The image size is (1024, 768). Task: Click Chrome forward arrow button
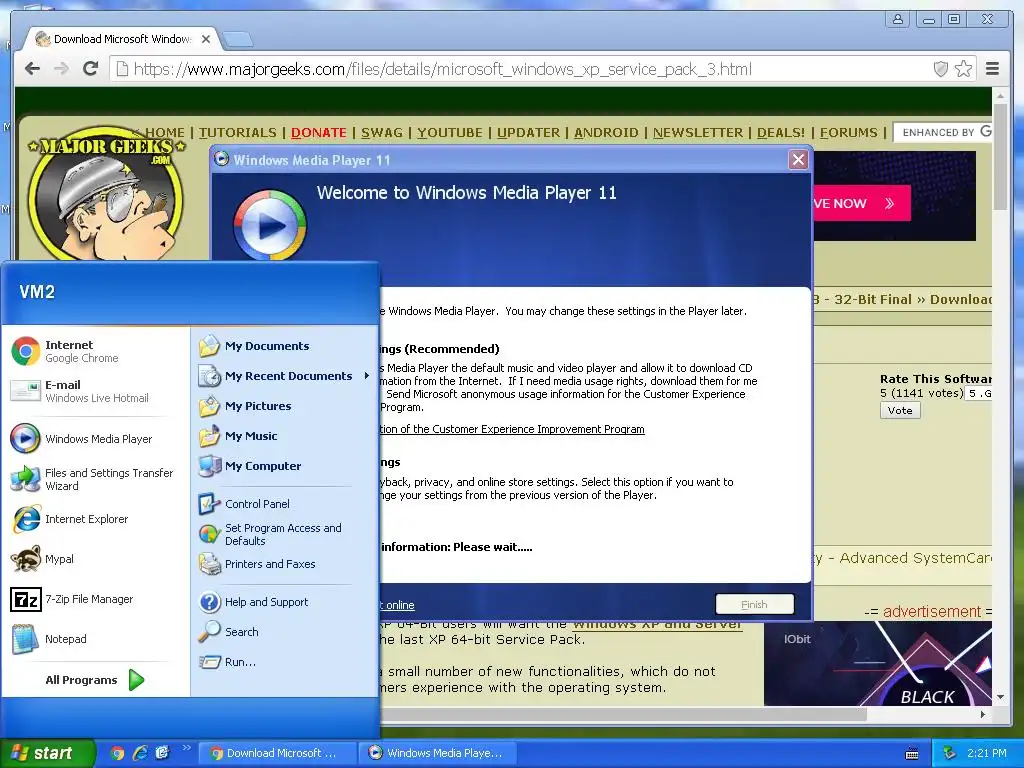(61, 69)
